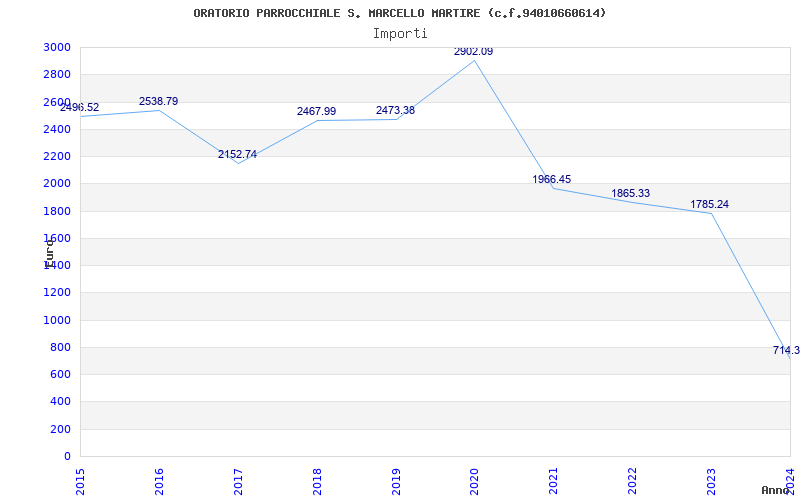Click x-axis year 2019

(396, 481)
